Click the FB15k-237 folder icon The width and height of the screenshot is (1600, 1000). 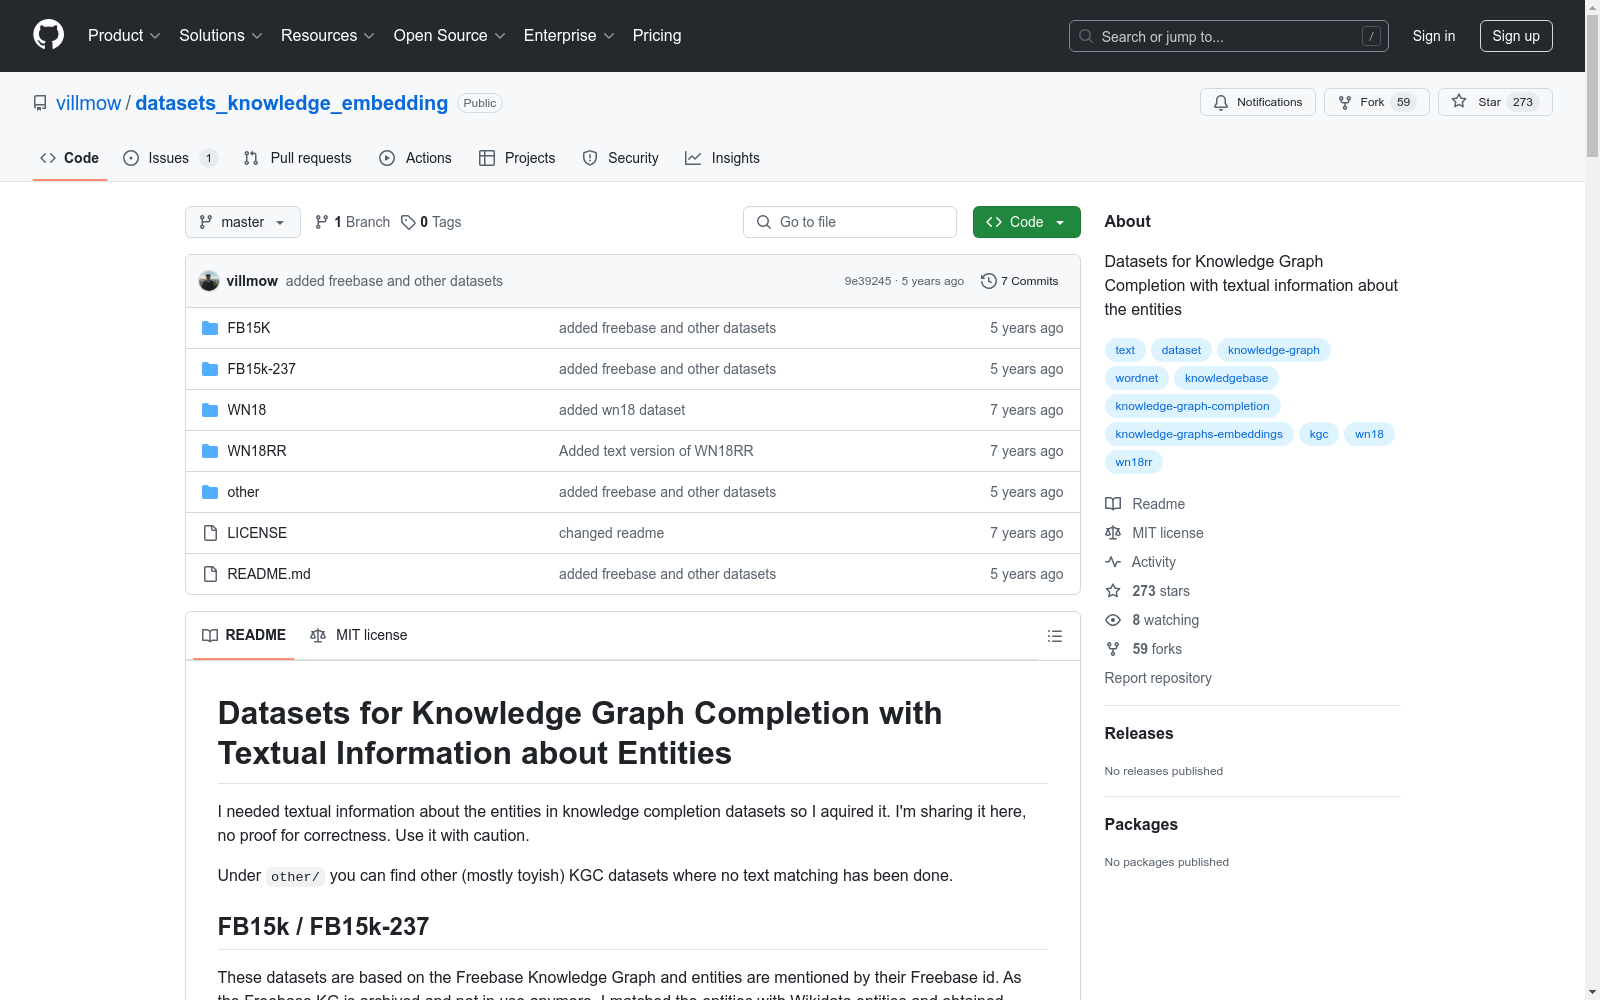(x=210, y=369)
